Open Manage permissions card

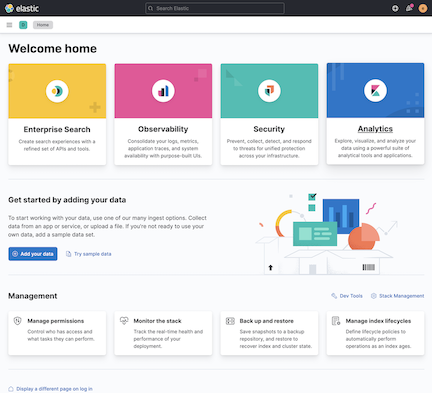coord(57,333)
